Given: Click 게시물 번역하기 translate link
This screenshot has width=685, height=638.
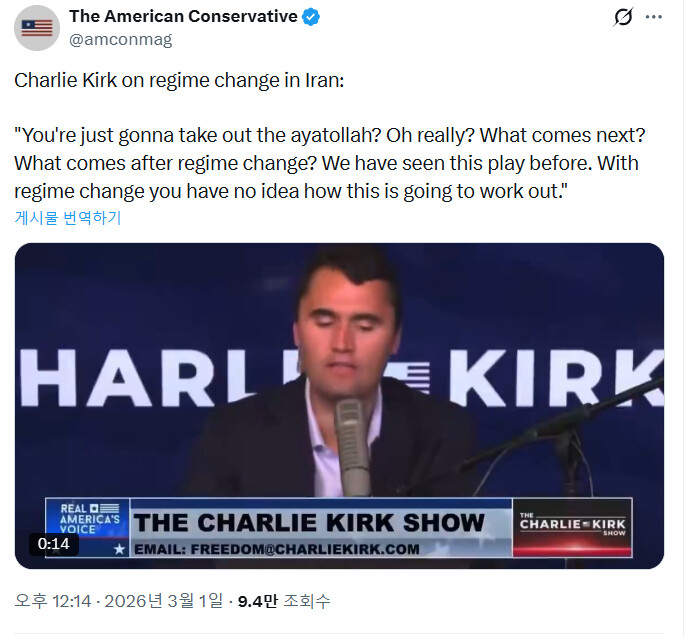Looking at the screenshot, I should coord(68,217).
